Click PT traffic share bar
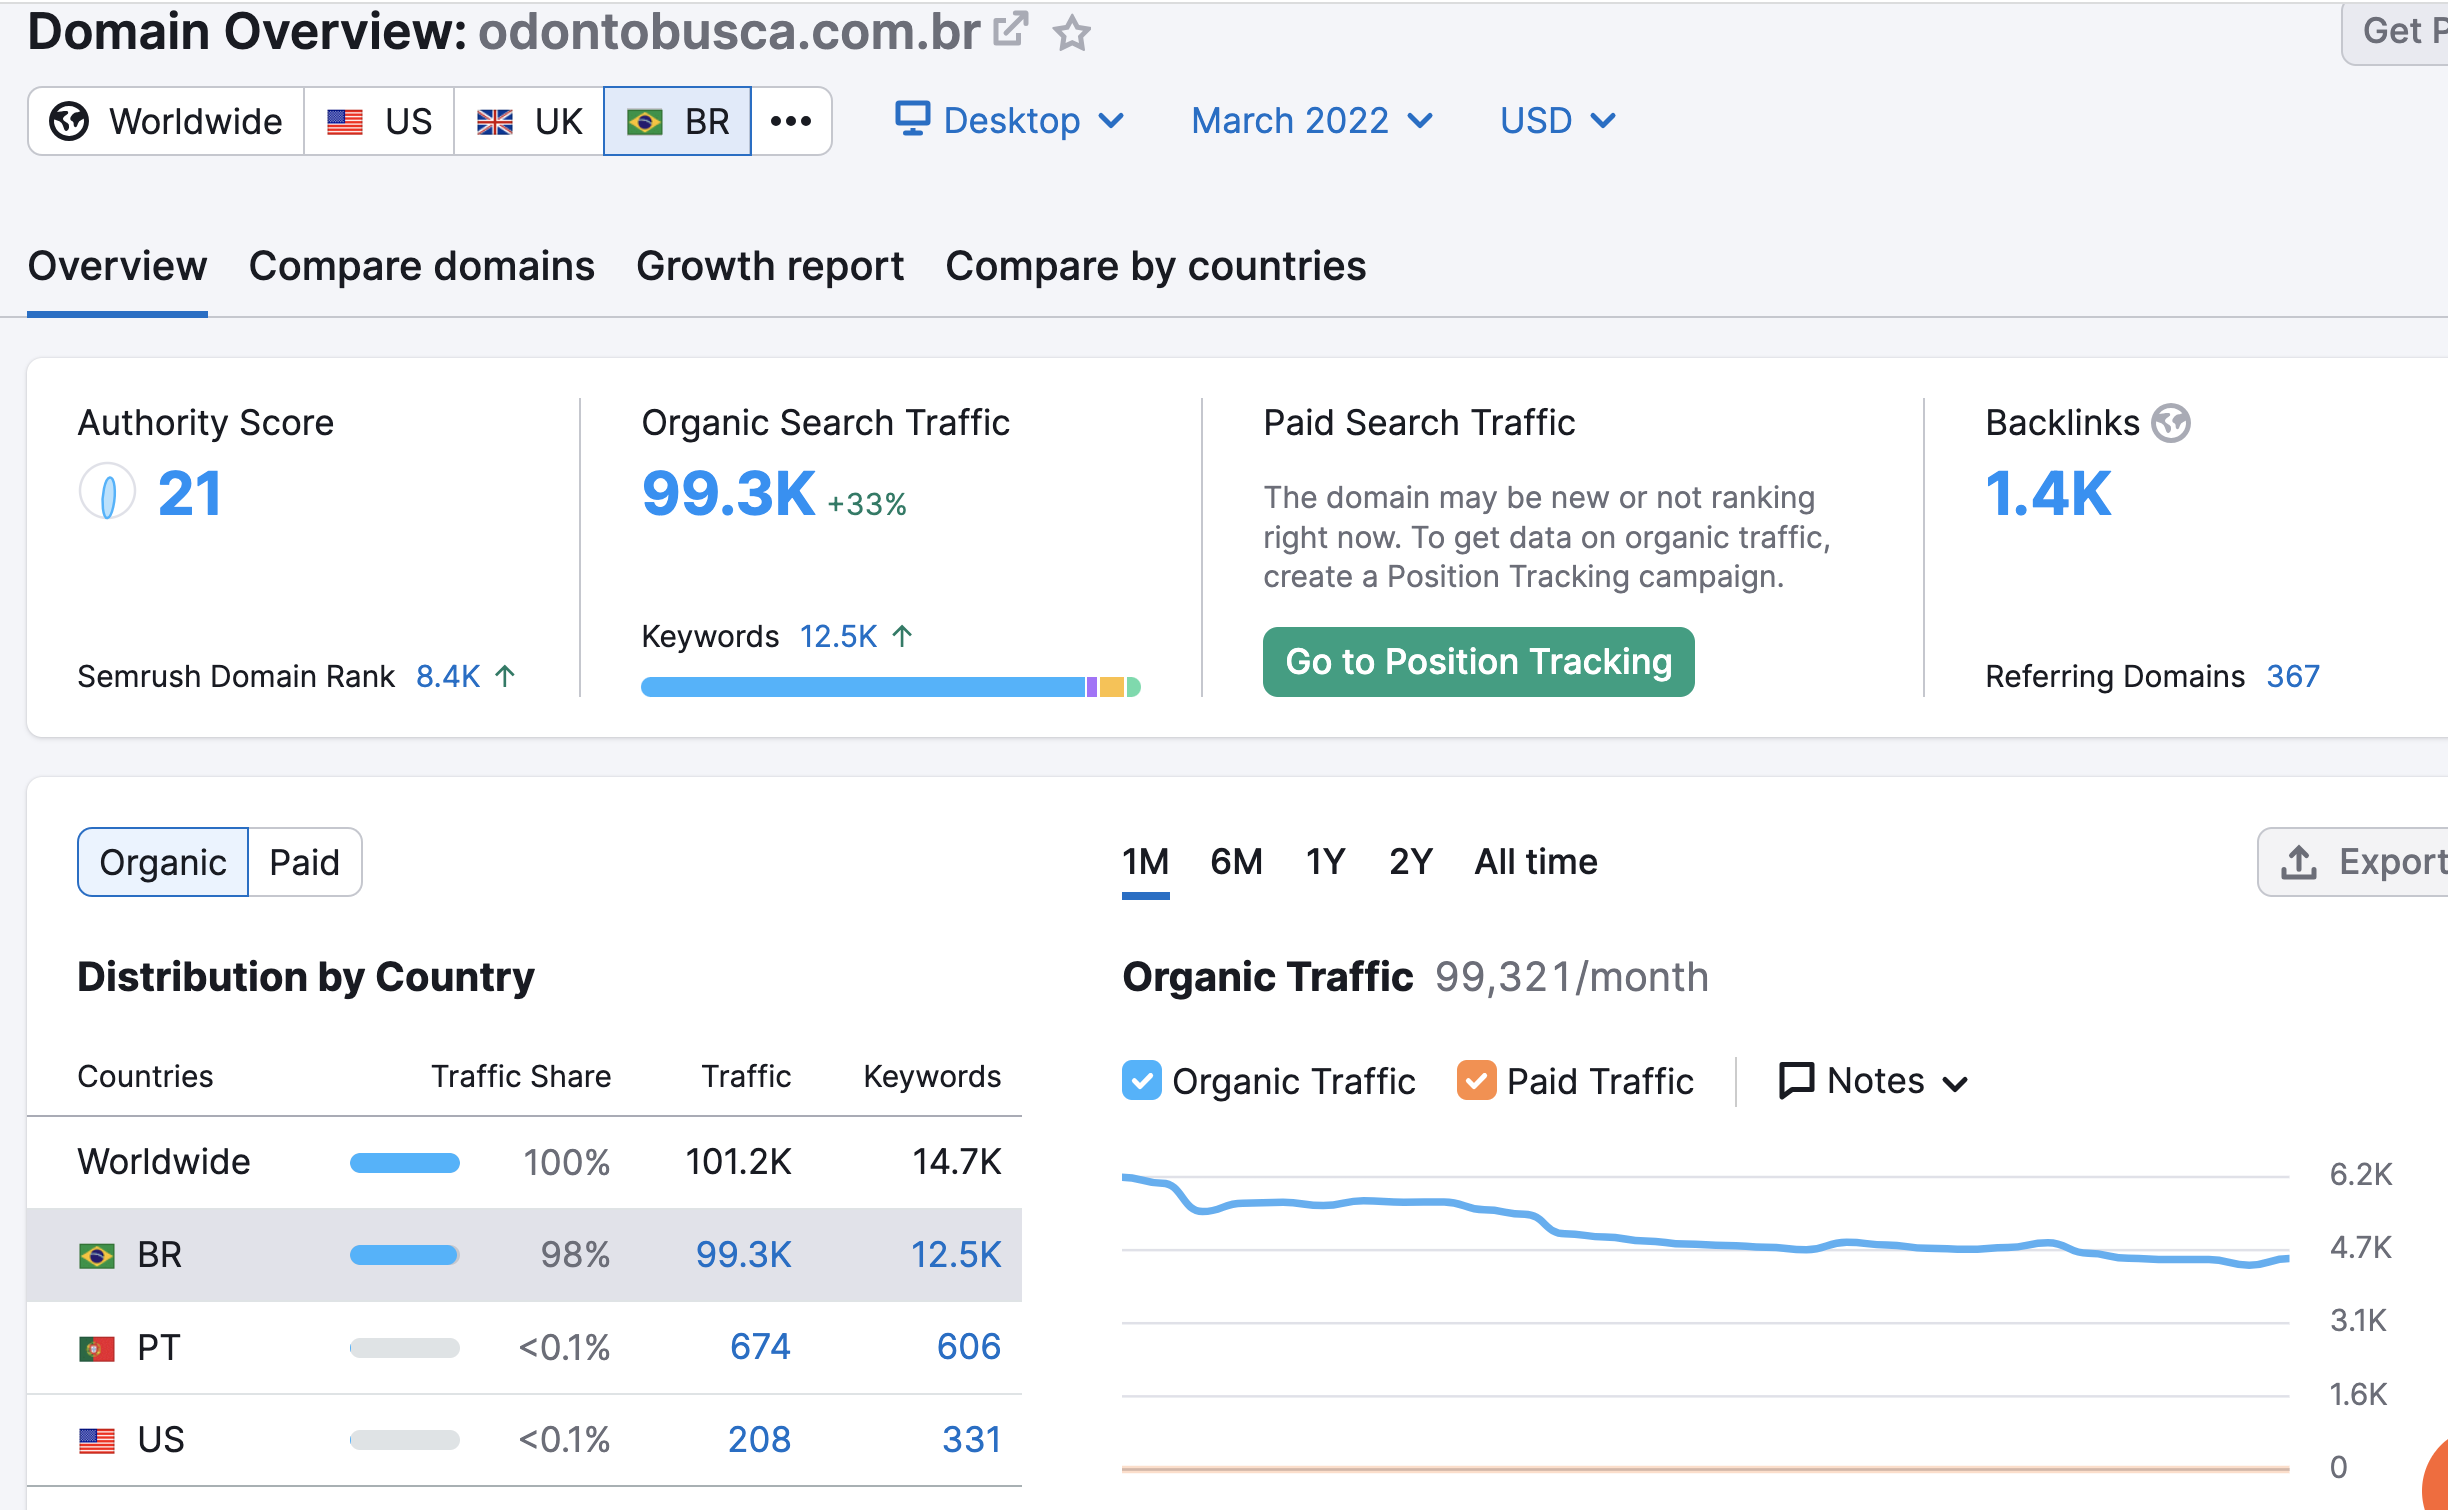 click(404, 1348)
